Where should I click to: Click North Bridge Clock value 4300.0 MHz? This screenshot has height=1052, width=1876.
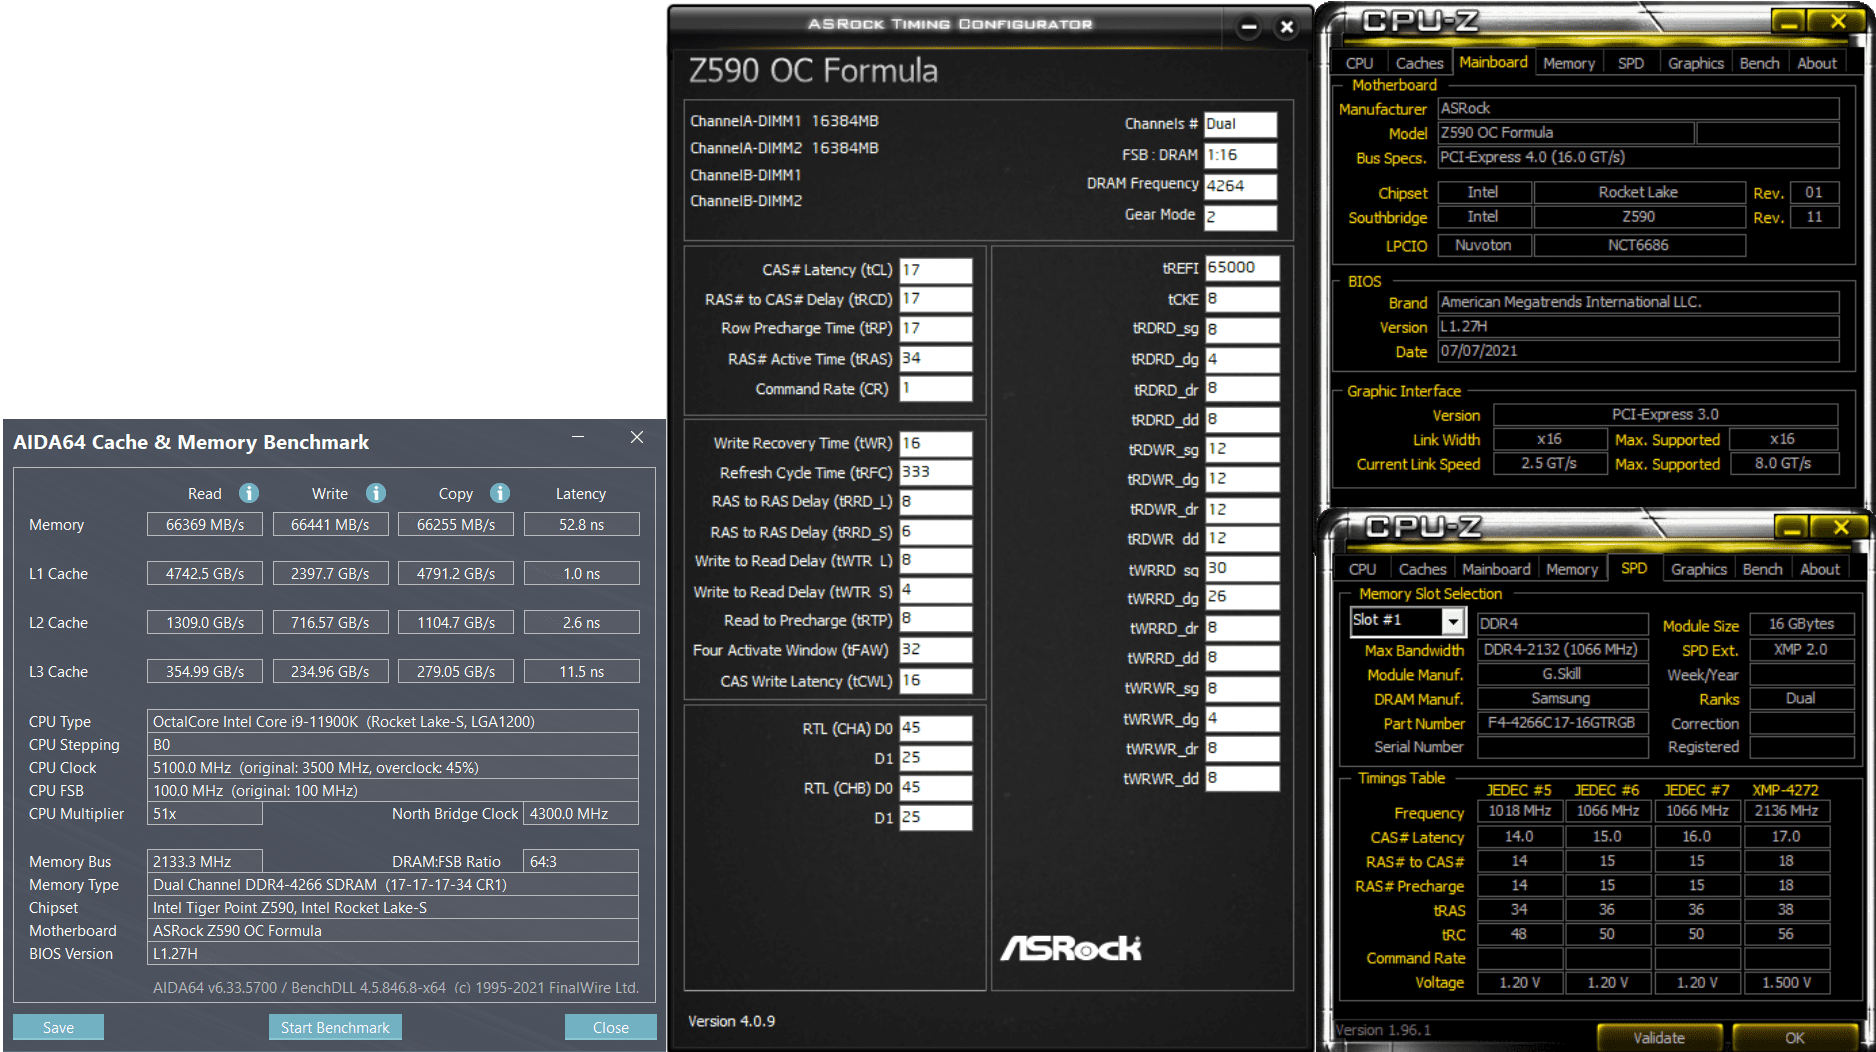(x=581, y=813)
